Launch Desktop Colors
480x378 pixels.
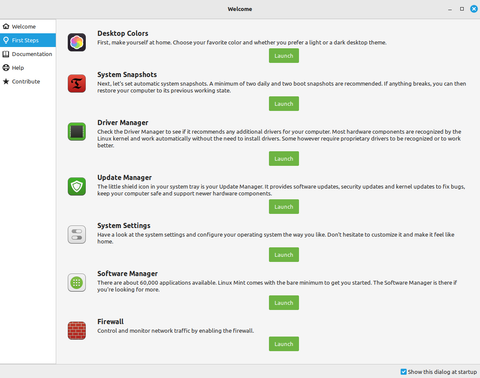point(284,56)
